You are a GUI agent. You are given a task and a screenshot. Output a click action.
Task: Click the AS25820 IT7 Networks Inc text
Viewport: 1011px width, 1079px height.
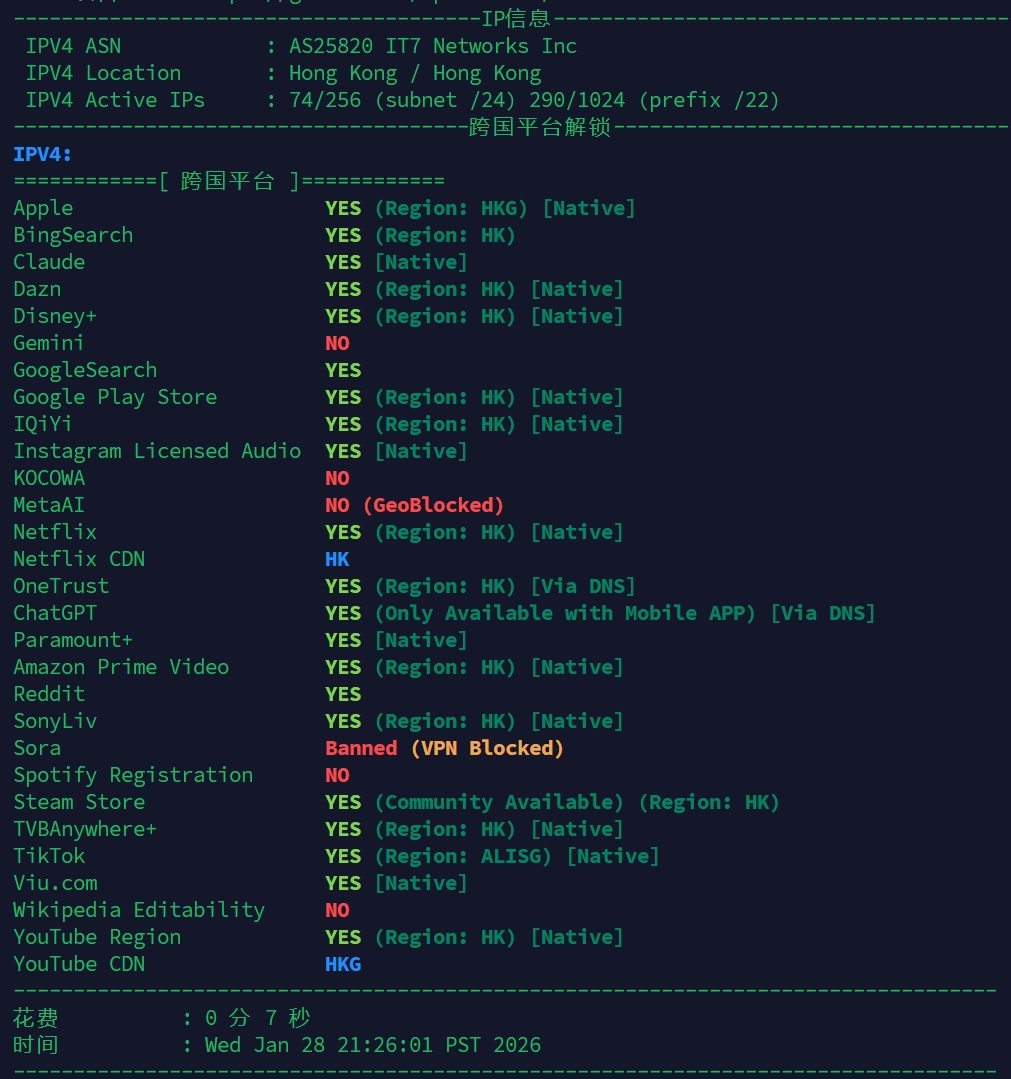[x=432, y=46]
